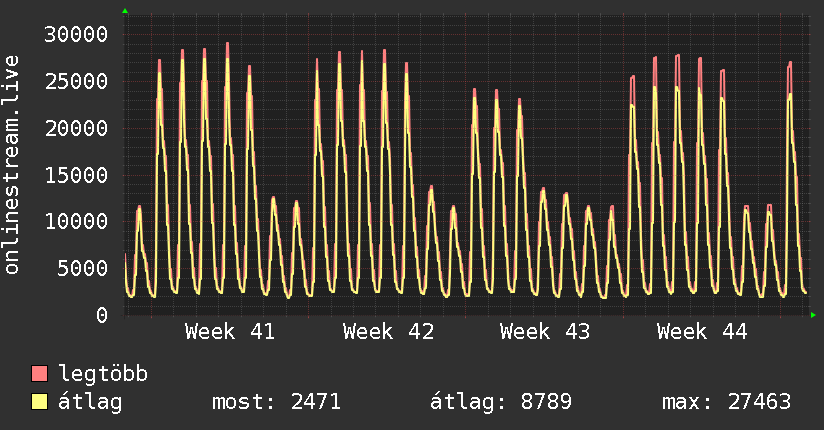Click the legtöbb legend label
Image resolution: width=824 pixels, height=430 pixels.
[103, 373]
